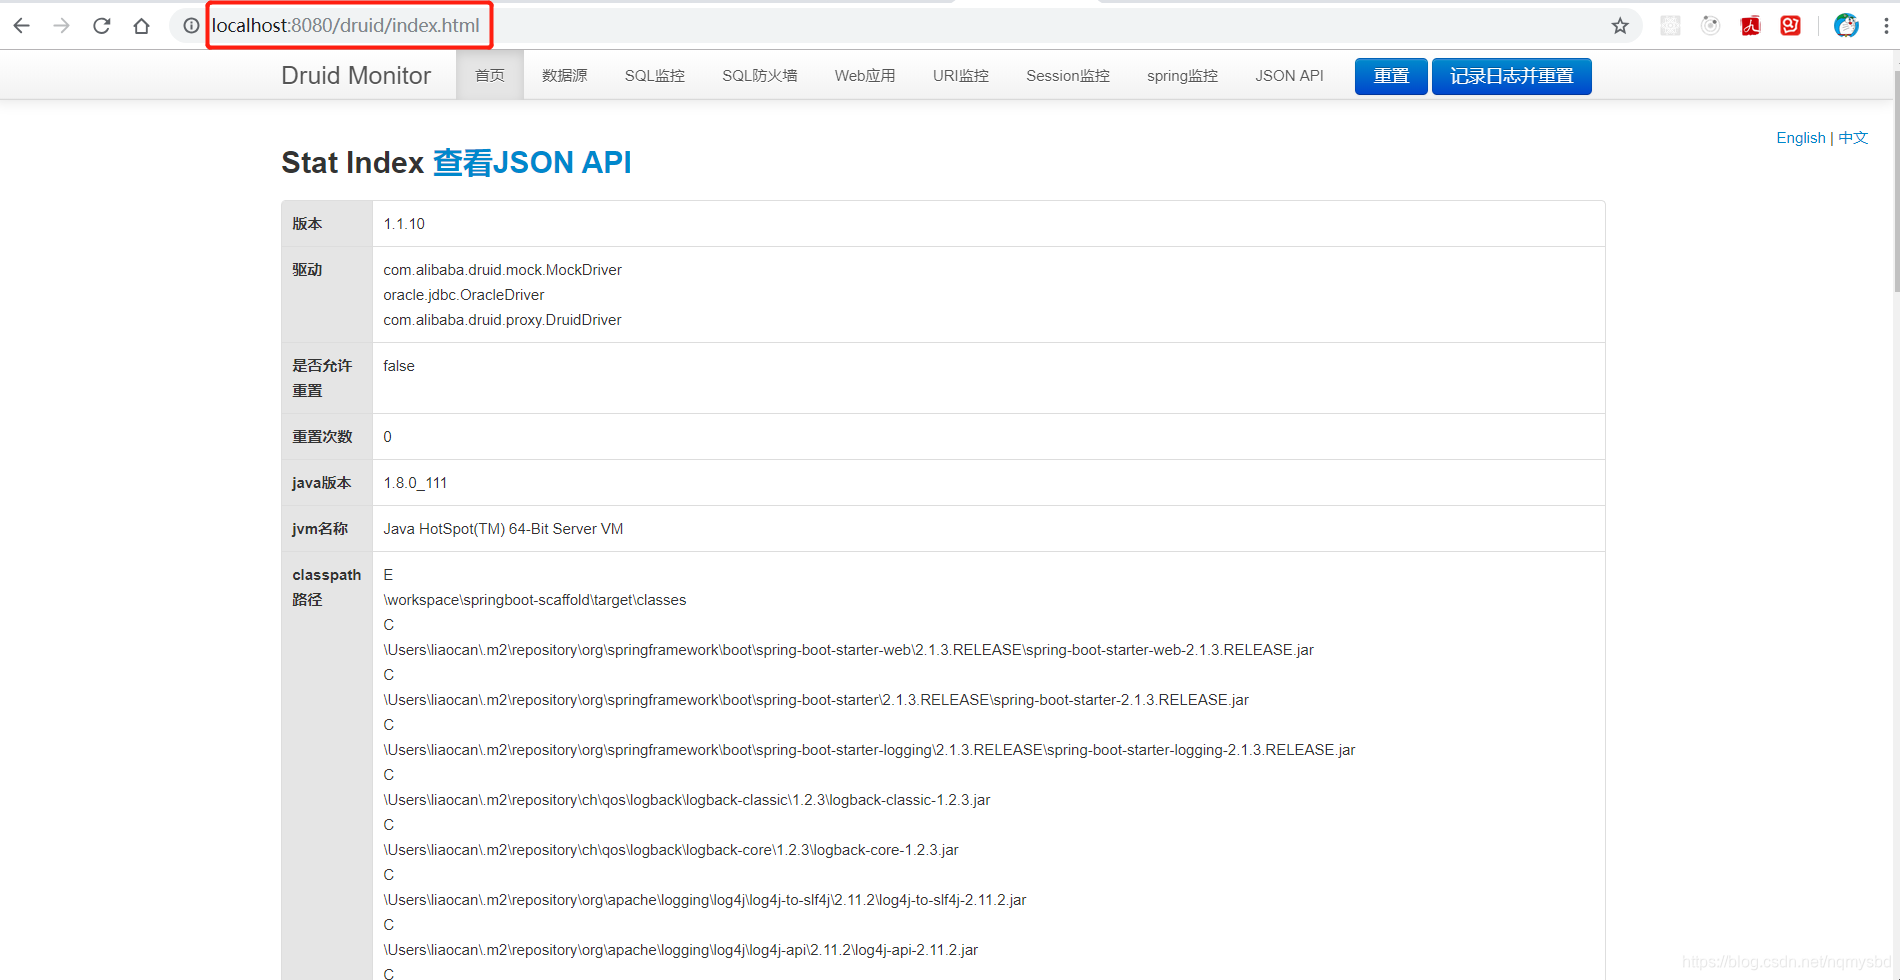This screenshot has height=980, width=1900.
Task: Select com.alibaba.druid.proxy.DruidDriver text
Action: 502,320
